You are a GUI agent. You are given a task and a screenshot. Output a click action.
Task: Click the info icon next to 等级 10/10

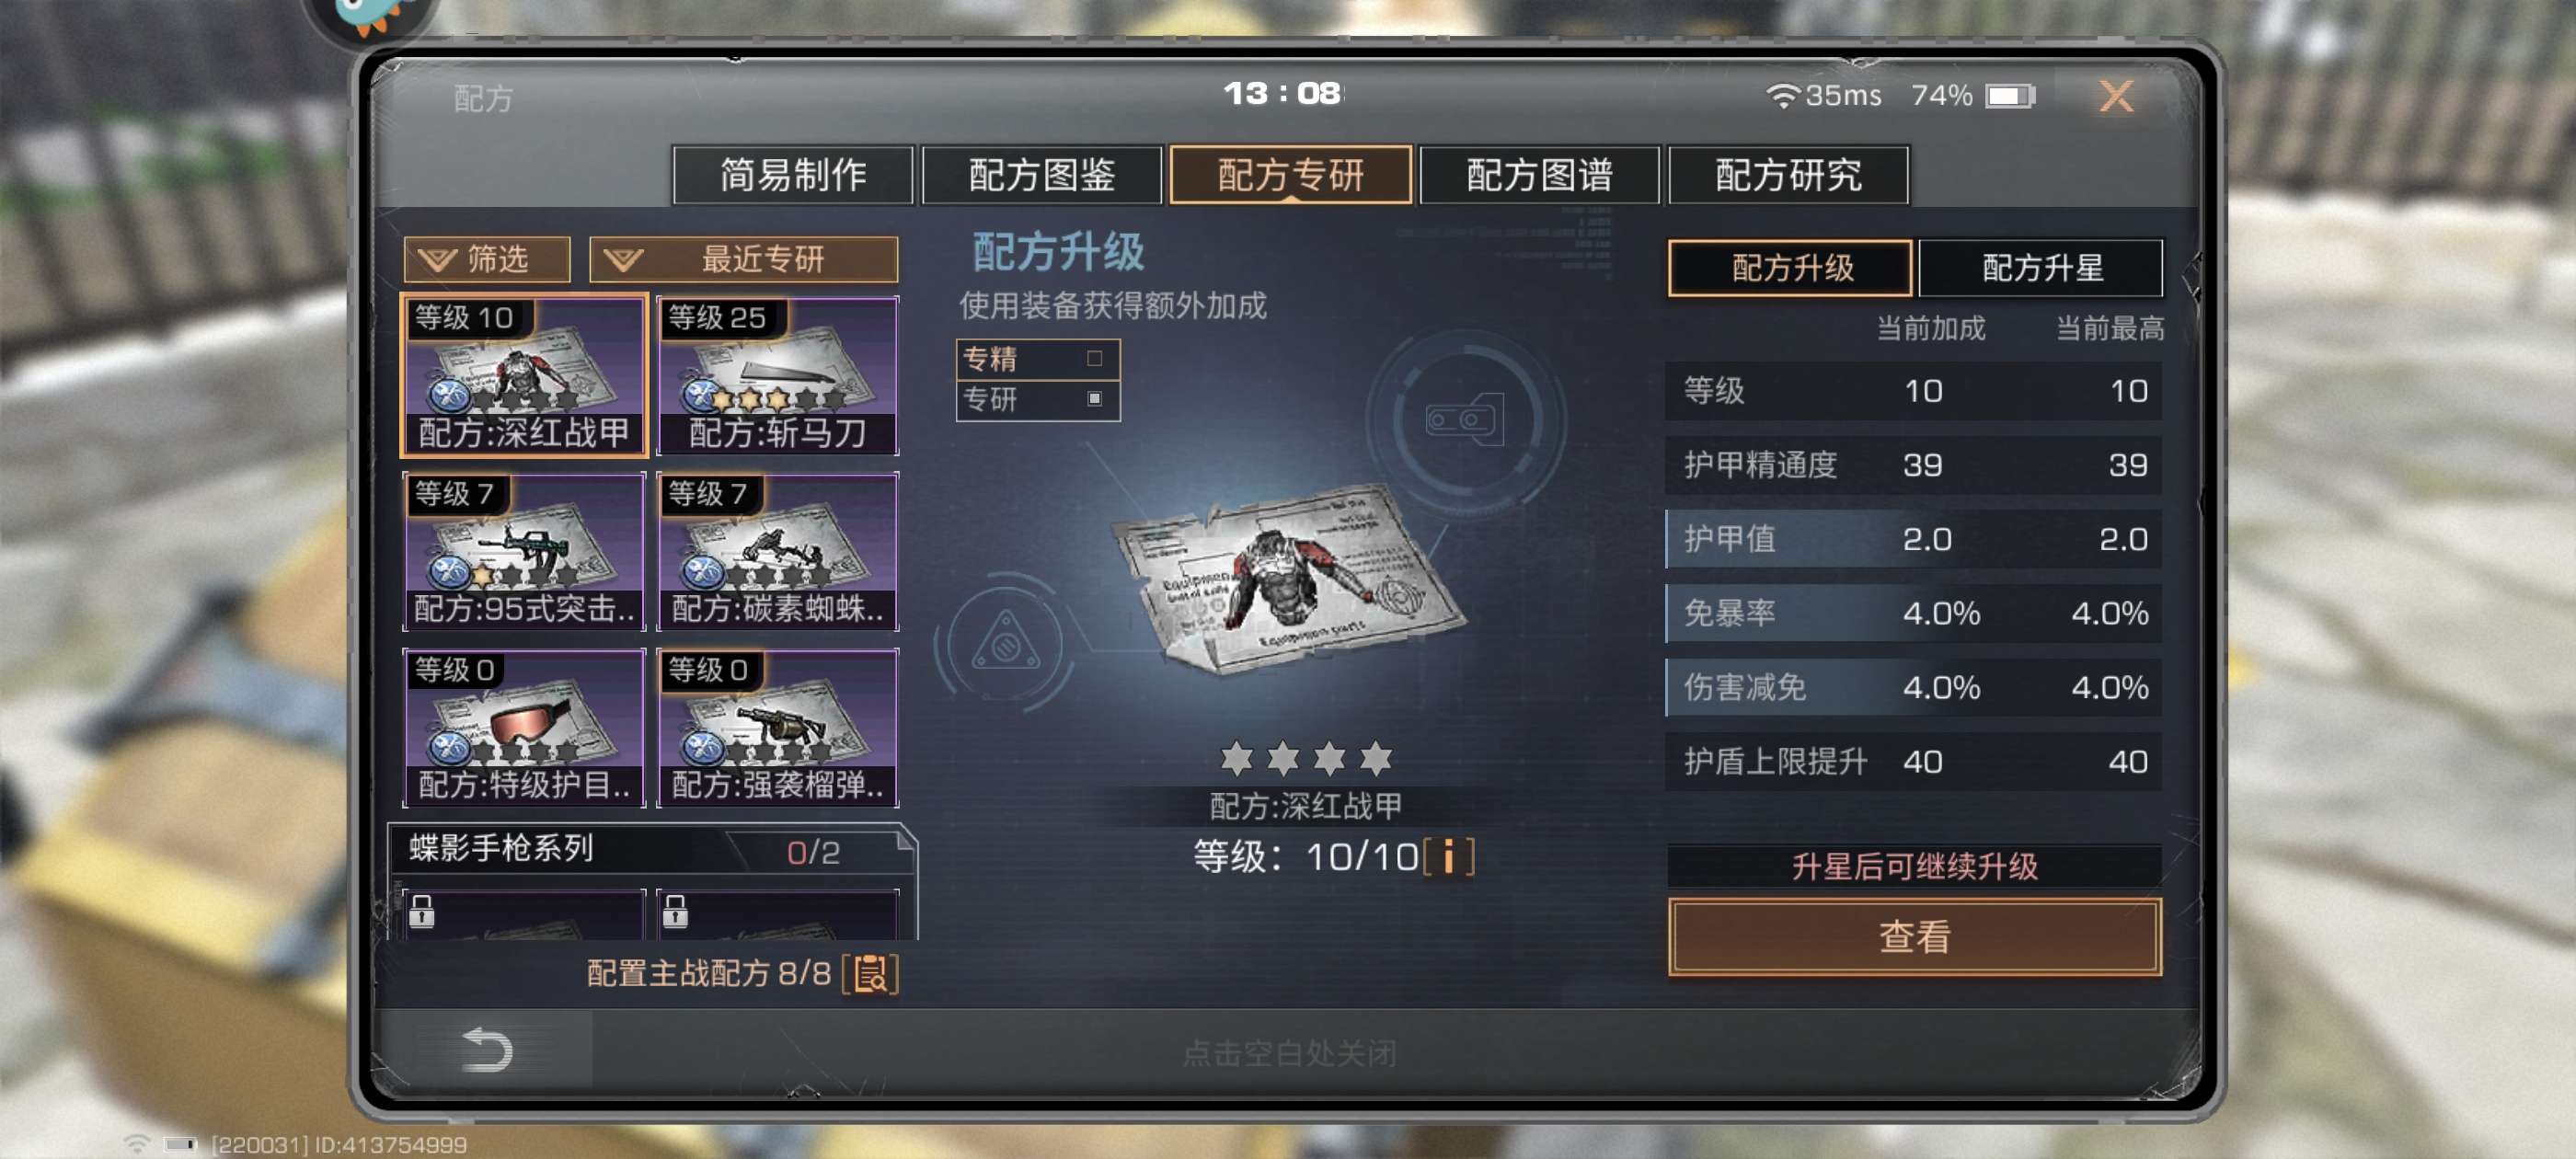1448,857
